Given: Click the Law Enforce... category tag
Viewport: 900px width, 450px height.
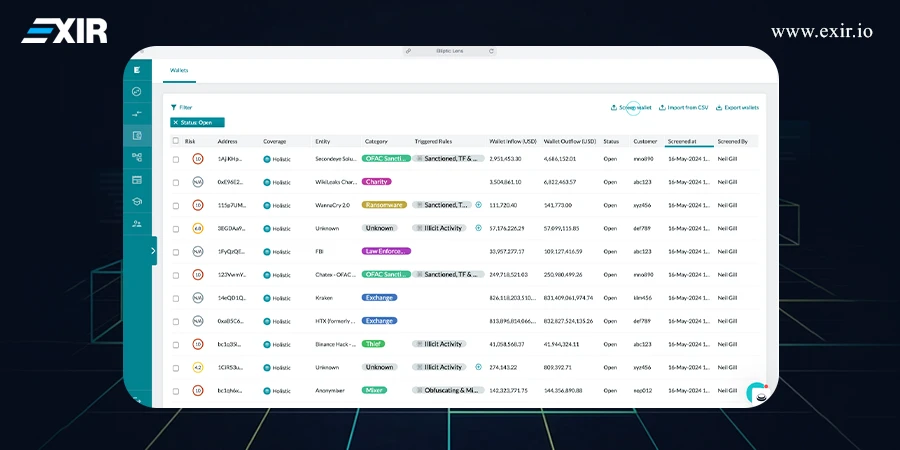Looking at the screenshot, I should tap(386, 251).
